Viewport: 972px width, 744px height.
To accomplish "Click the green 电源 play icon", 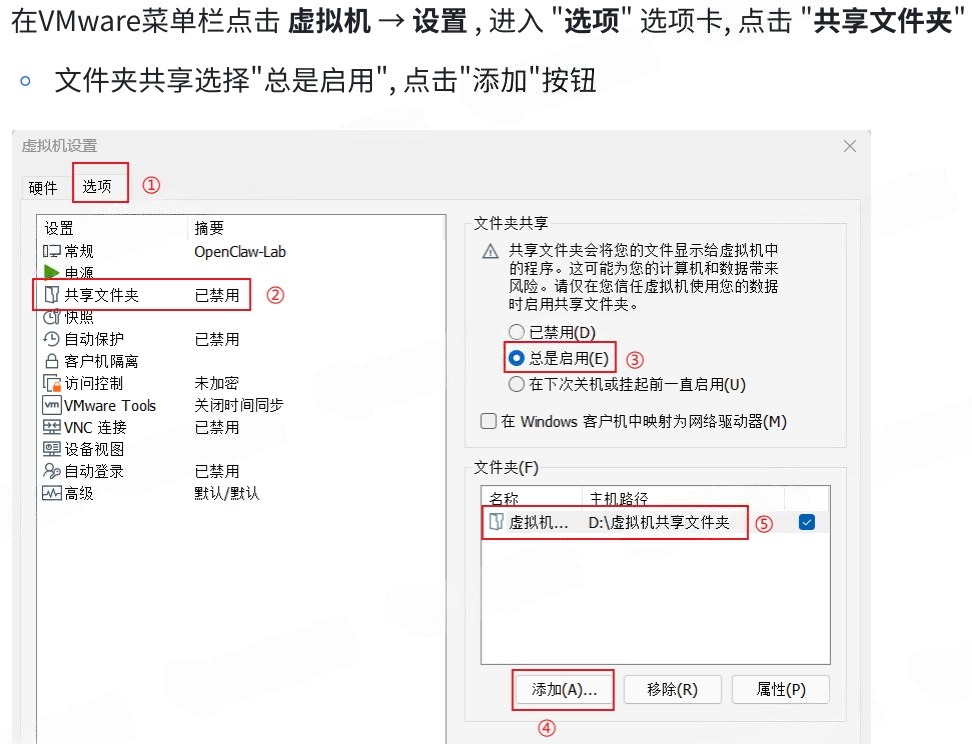I will point(52,272).
